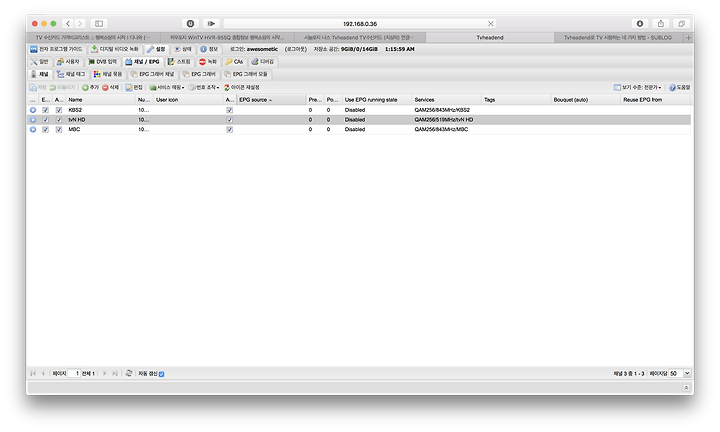This screenshot has width=720, height=432.
Task: Click the logout (로그아웃) link
Action: (x=296, y=49)
